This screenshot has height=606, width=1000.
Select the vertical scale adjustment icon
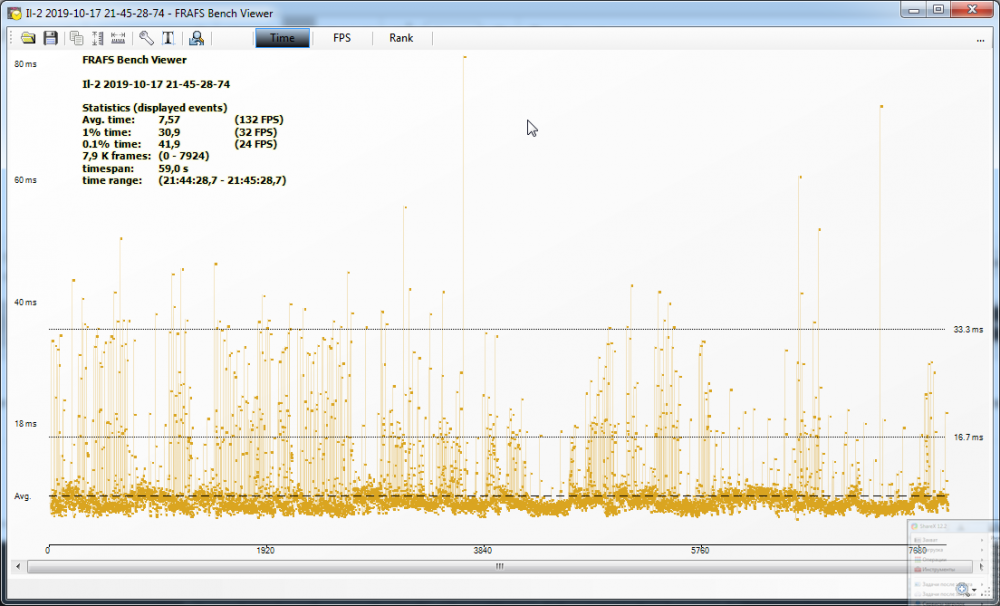pos(97,38)
